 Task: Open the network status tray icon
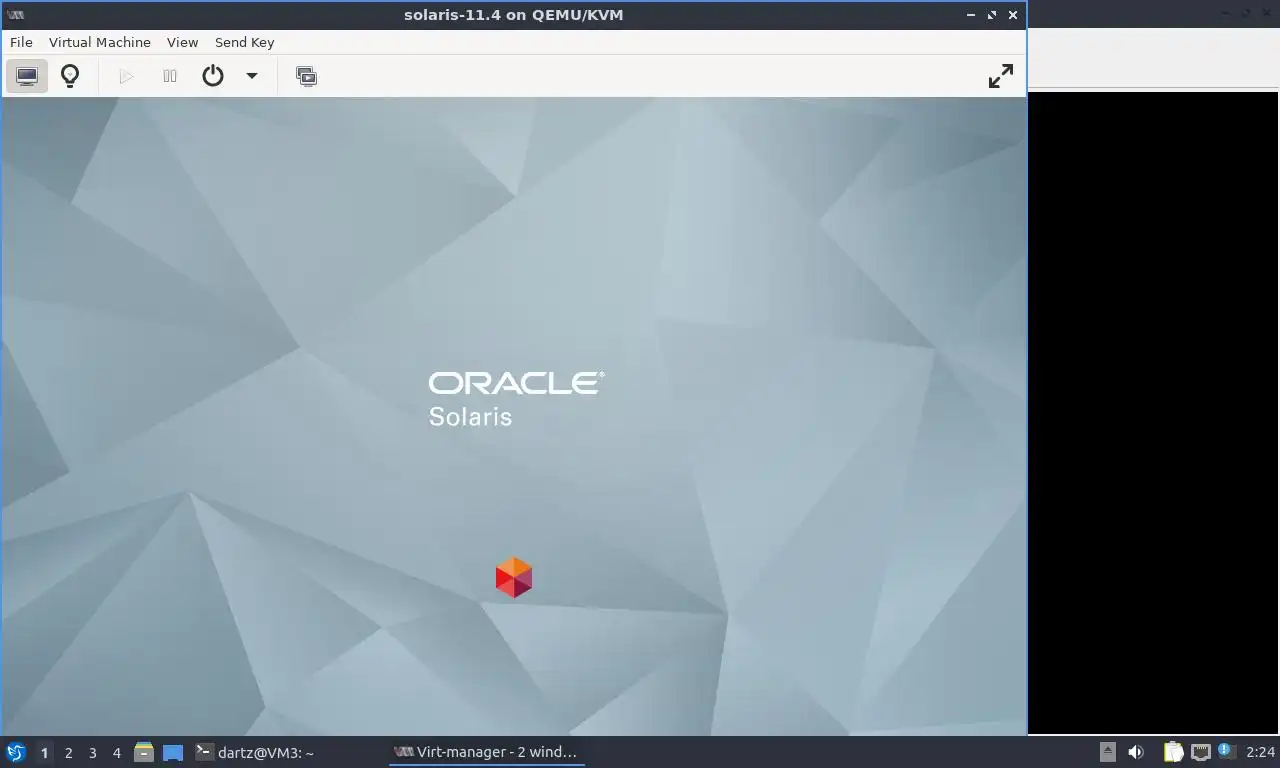(1201, 752)
